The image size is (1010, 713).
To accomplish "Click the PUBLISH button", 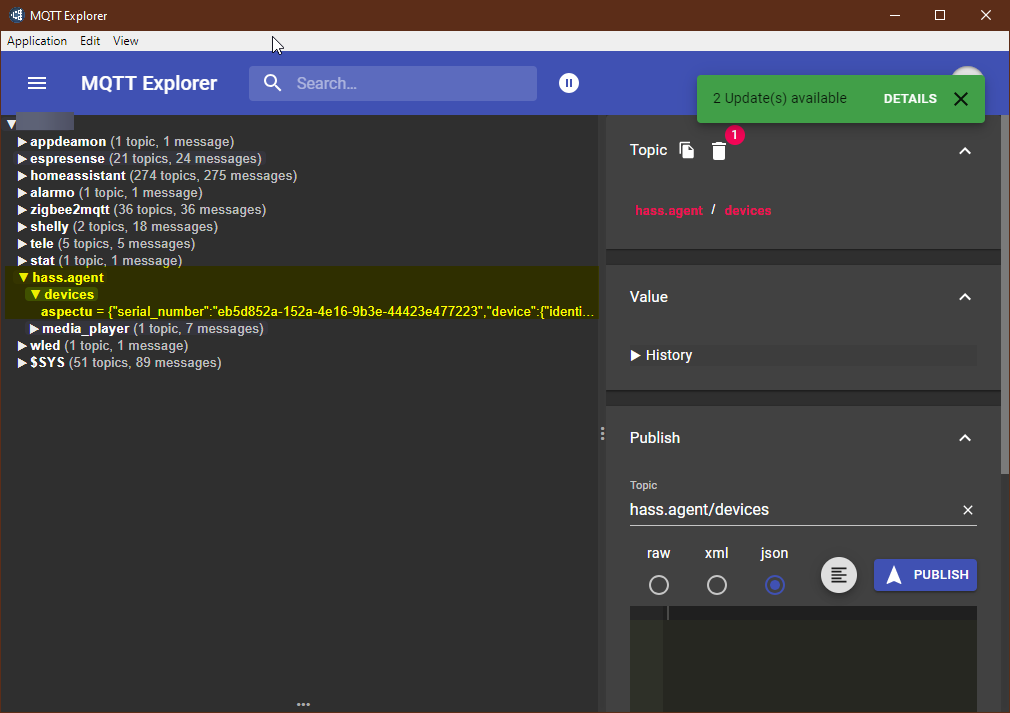I will click(925, 575).
